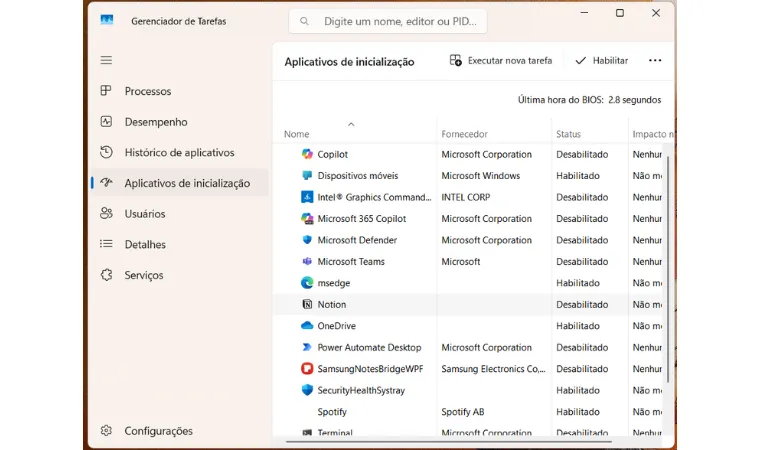Click the OneDrive cloud icon
The height and width of the screenshot is (450, 760).
click(x=307, y=326)
